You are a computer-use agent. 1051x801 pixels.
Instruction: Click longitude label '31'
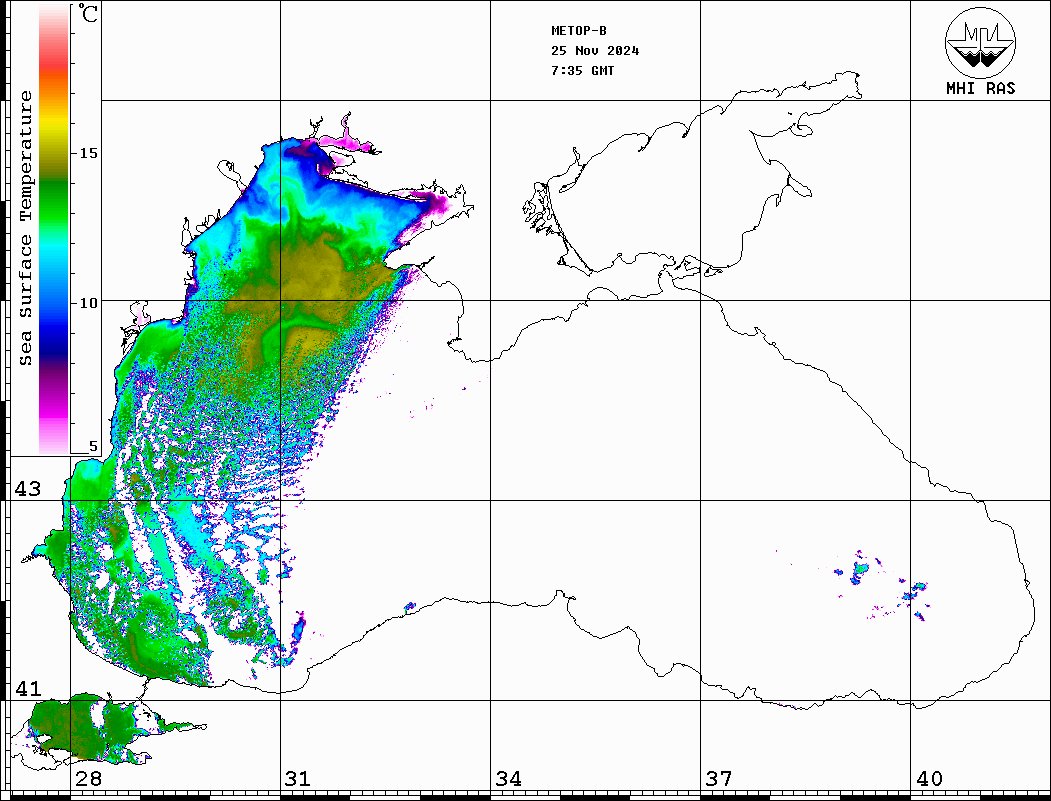(x=298, y=779)
